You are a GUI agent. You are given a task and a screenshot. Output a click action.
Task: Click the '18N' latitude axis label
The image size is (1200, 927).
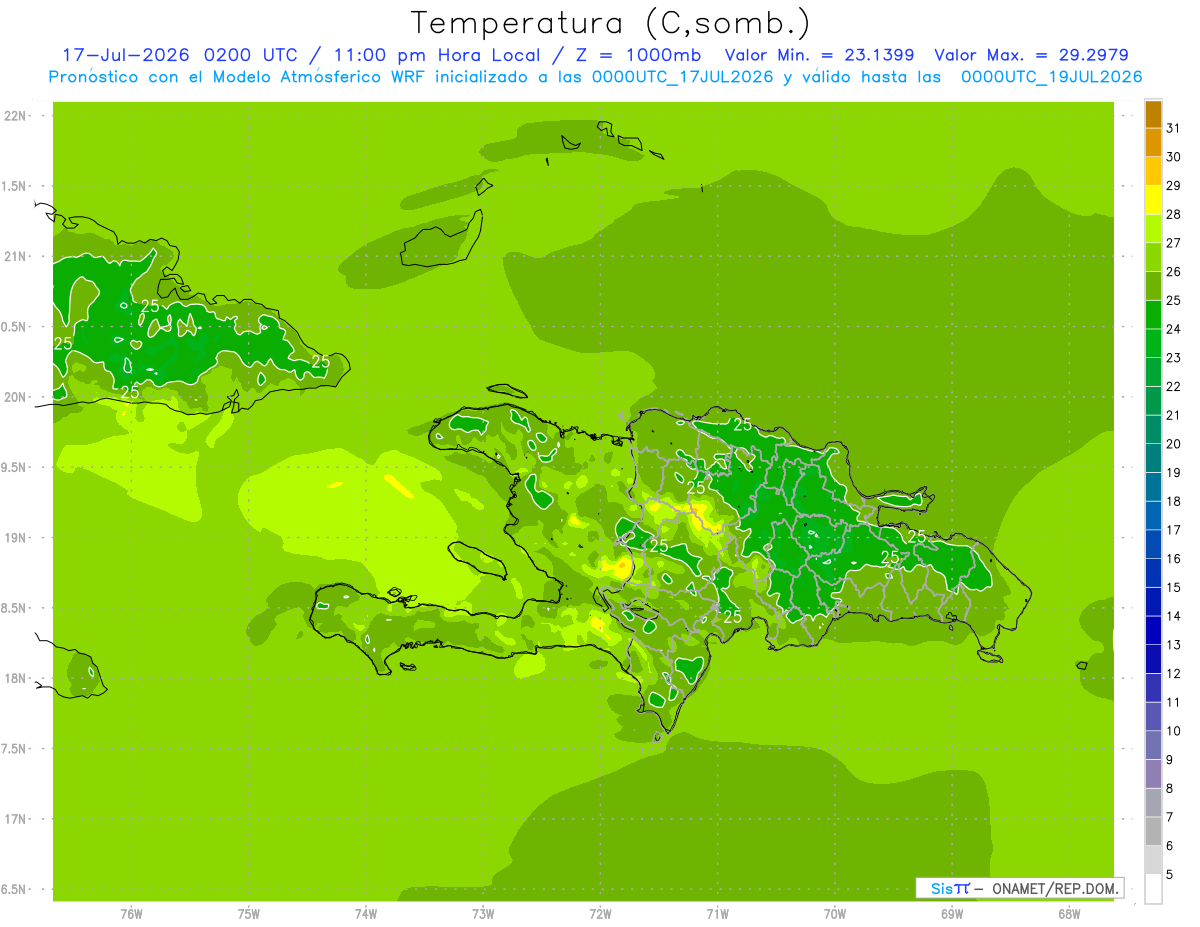14,678
